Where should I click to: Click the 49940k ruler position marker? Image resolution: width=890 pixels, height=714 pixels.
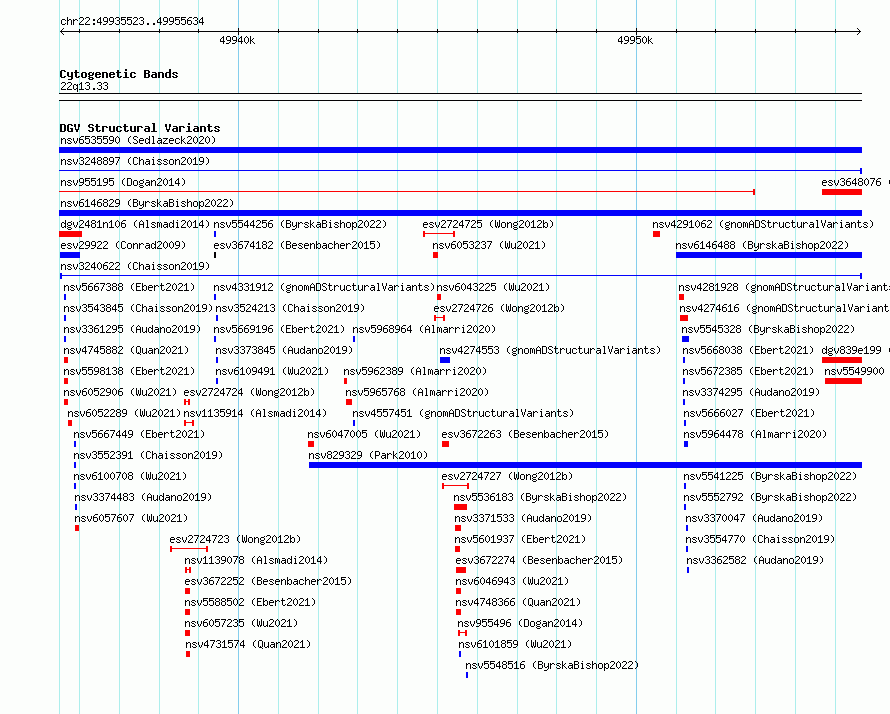pyautogui.click(x=237, y=40)
